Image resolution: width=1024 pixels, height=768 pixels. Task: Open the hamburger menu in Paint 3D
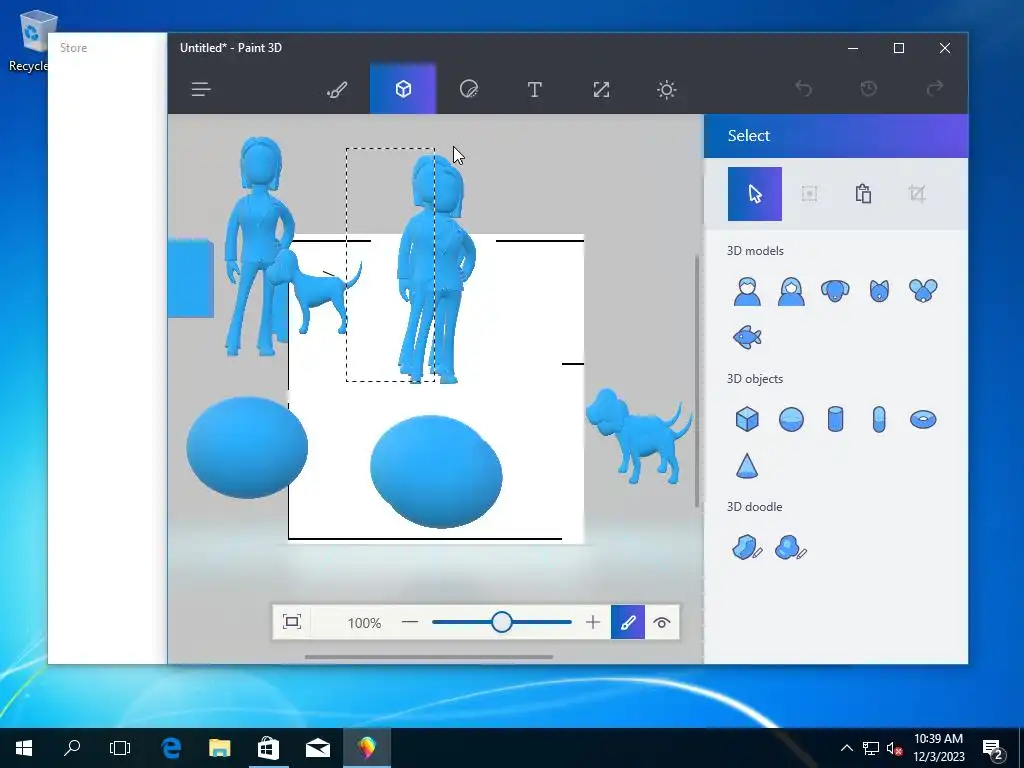[200, 89]
